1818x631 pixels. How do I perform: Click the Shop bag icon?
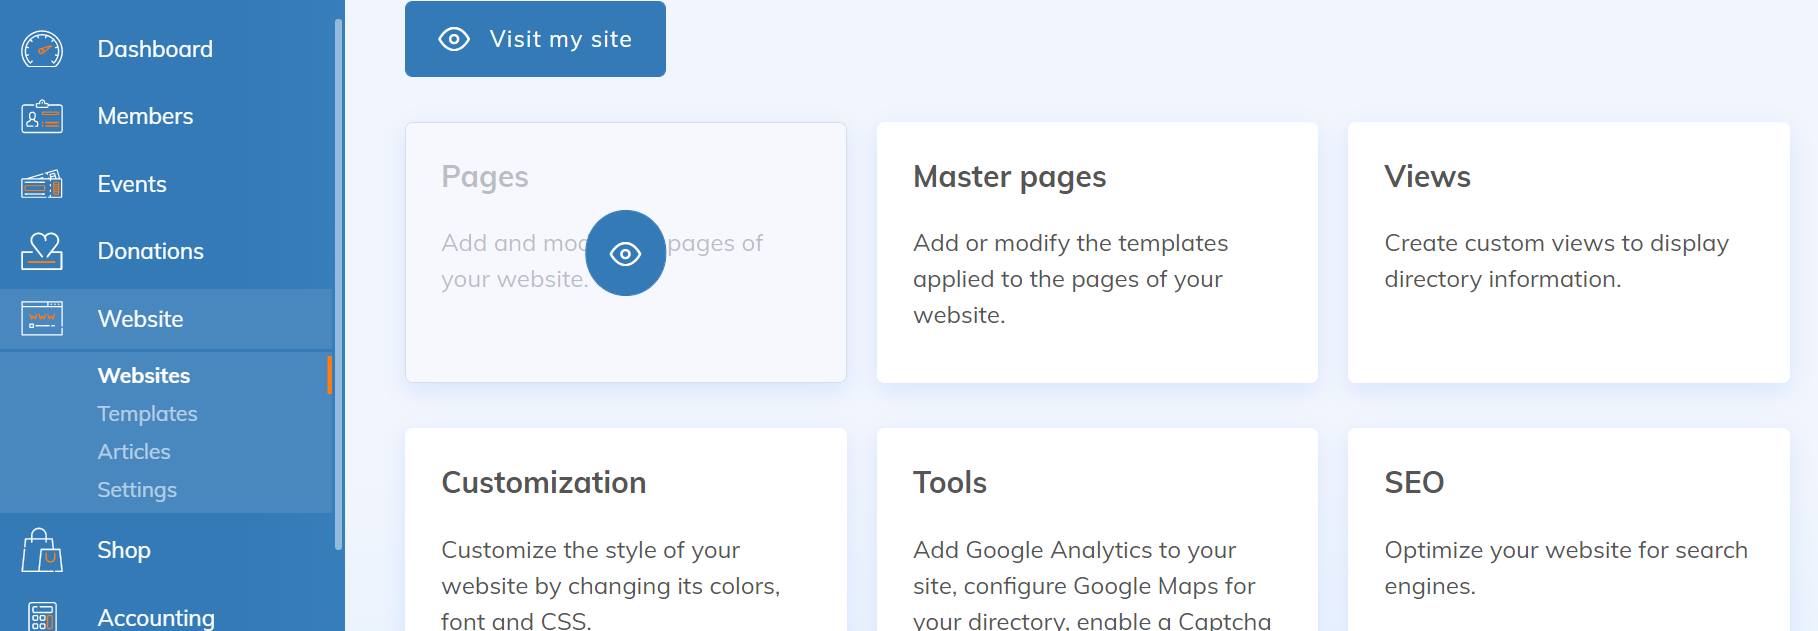point(42,550)
